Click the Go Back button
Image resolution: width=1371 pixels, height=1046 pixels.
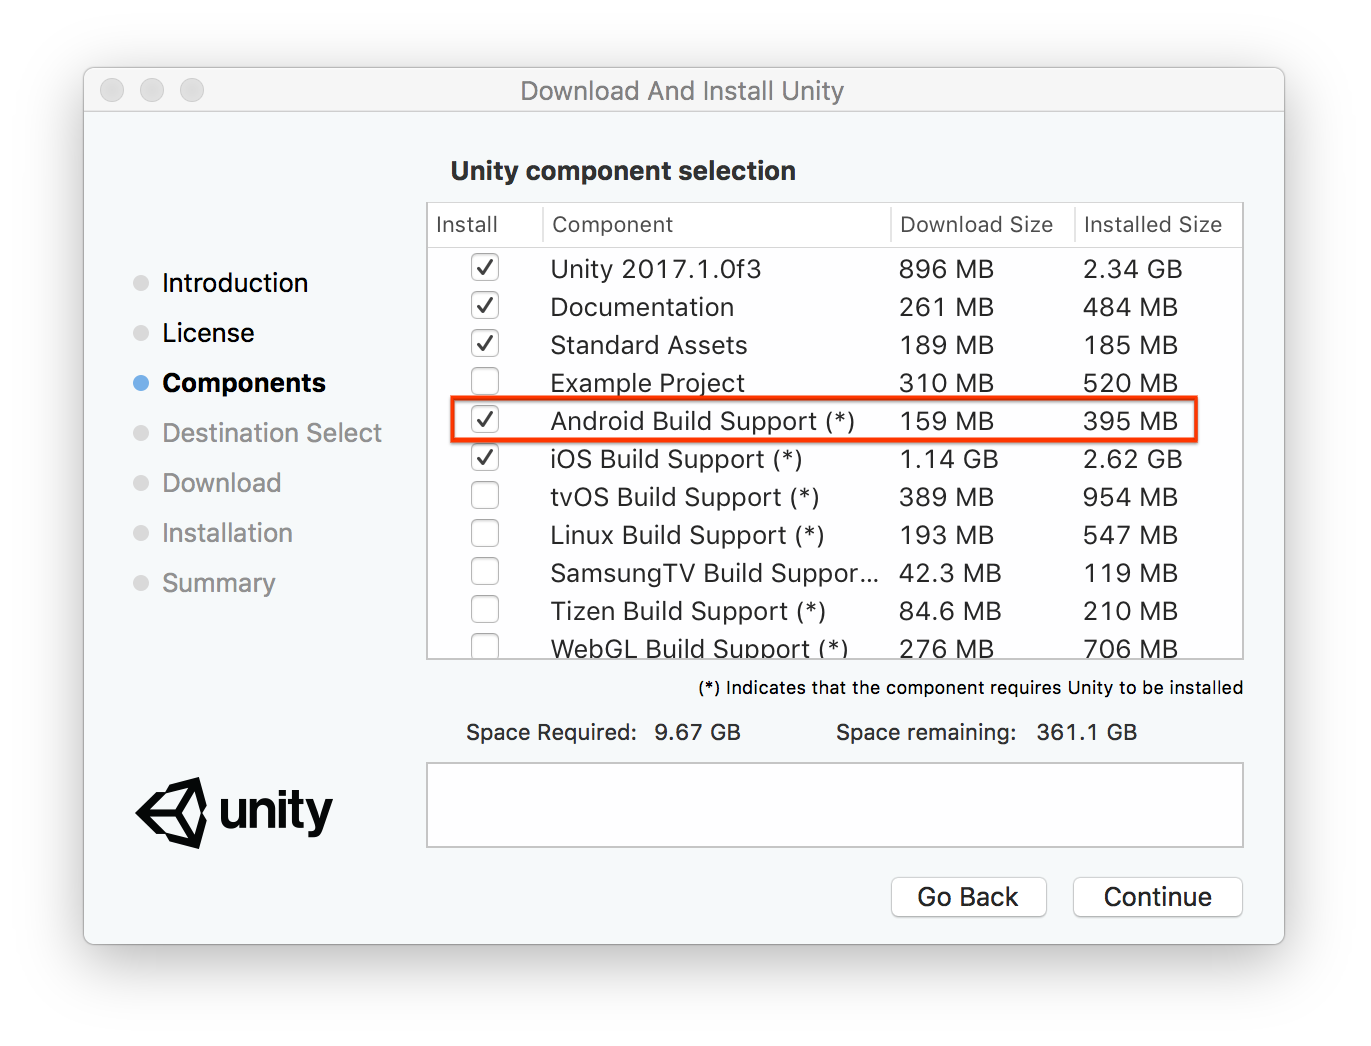pos(967,897)
